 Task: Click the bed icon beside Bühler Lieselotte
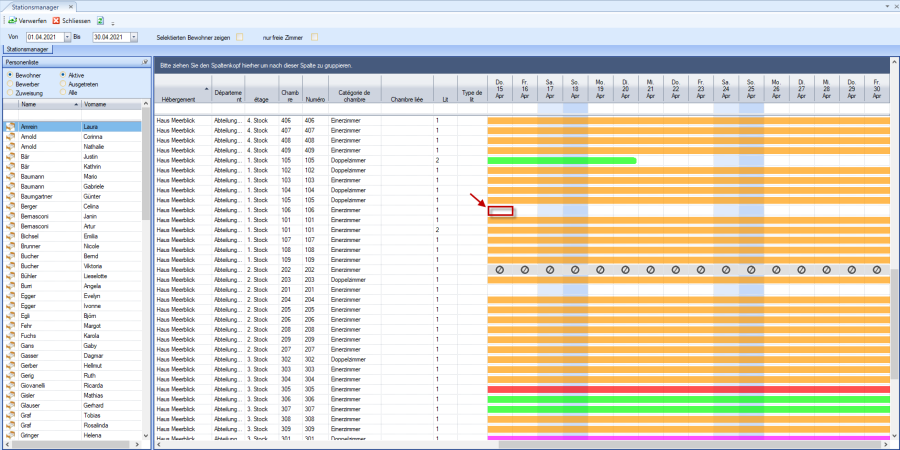[10, 276]
